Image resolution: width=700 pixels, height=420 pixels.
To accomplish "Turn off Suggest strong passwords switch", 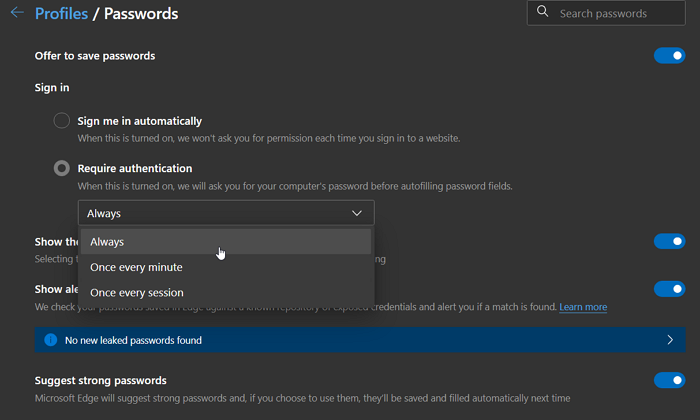I will coord(669,380).
